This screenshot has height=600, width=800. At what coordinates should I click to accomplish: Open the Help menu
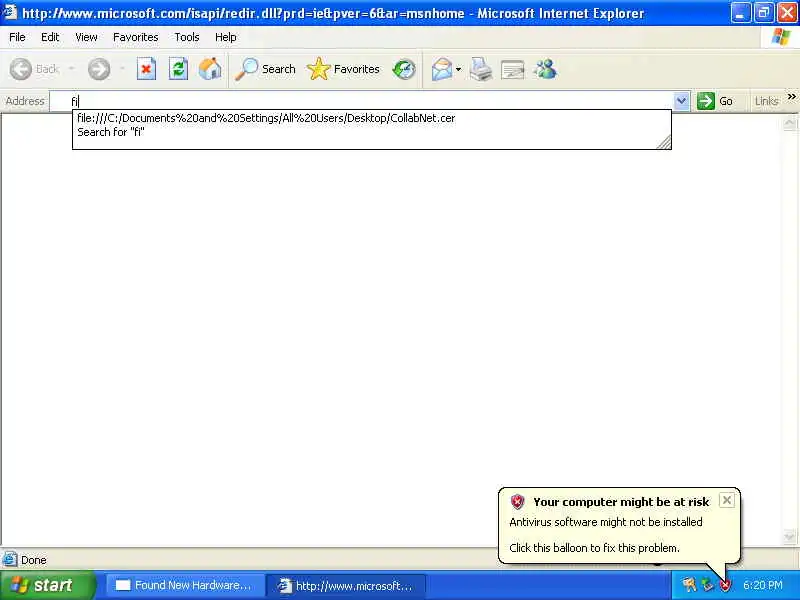226,37
